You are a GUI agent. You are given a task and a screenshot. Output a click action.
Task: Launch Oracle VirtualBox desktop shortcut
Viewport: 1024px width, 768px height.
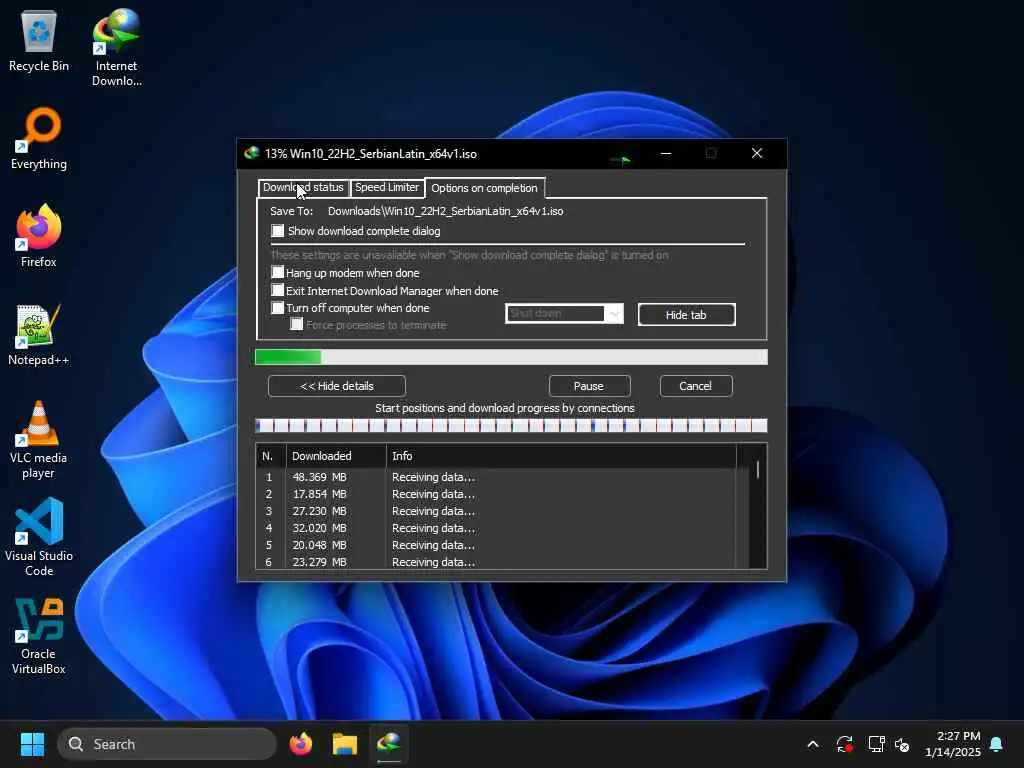point(39,636)
